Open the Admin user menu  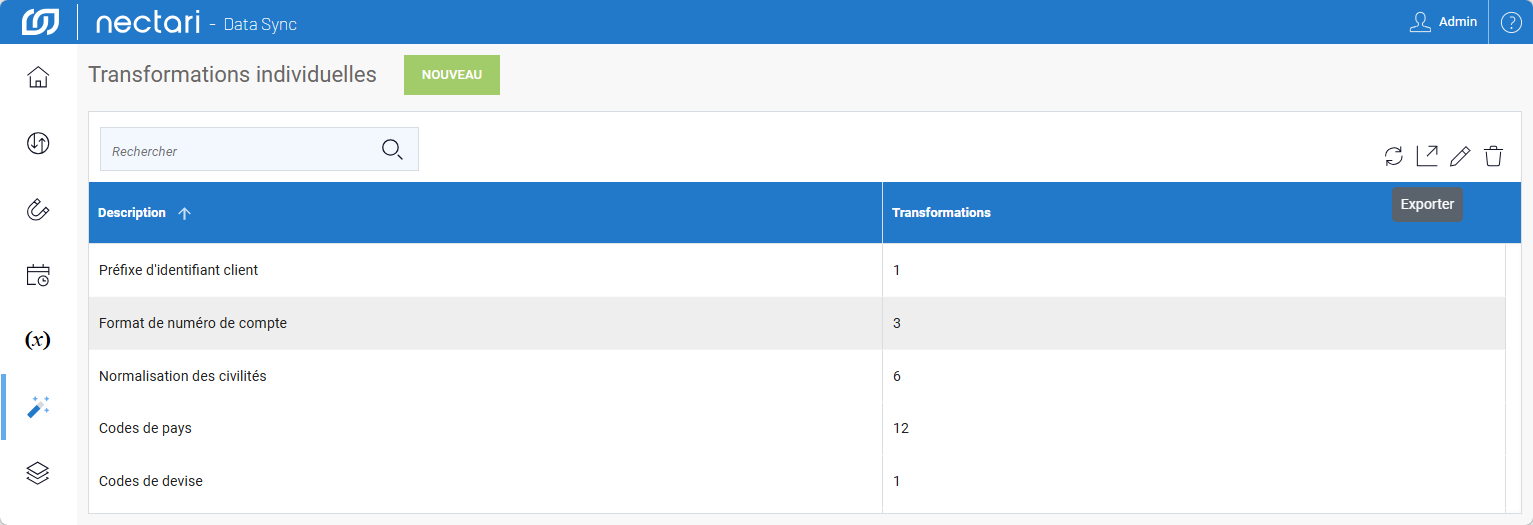(1443, 22)
